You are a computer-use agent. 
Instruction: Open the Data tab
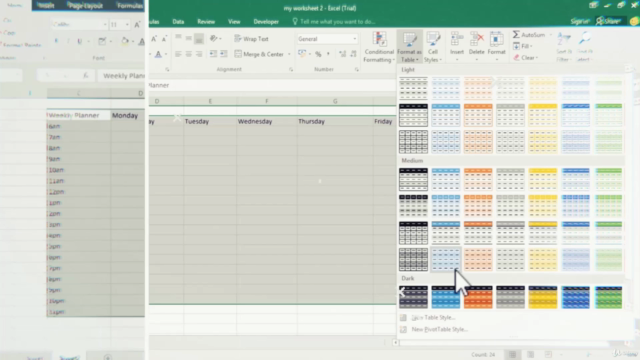click(178, 22)
